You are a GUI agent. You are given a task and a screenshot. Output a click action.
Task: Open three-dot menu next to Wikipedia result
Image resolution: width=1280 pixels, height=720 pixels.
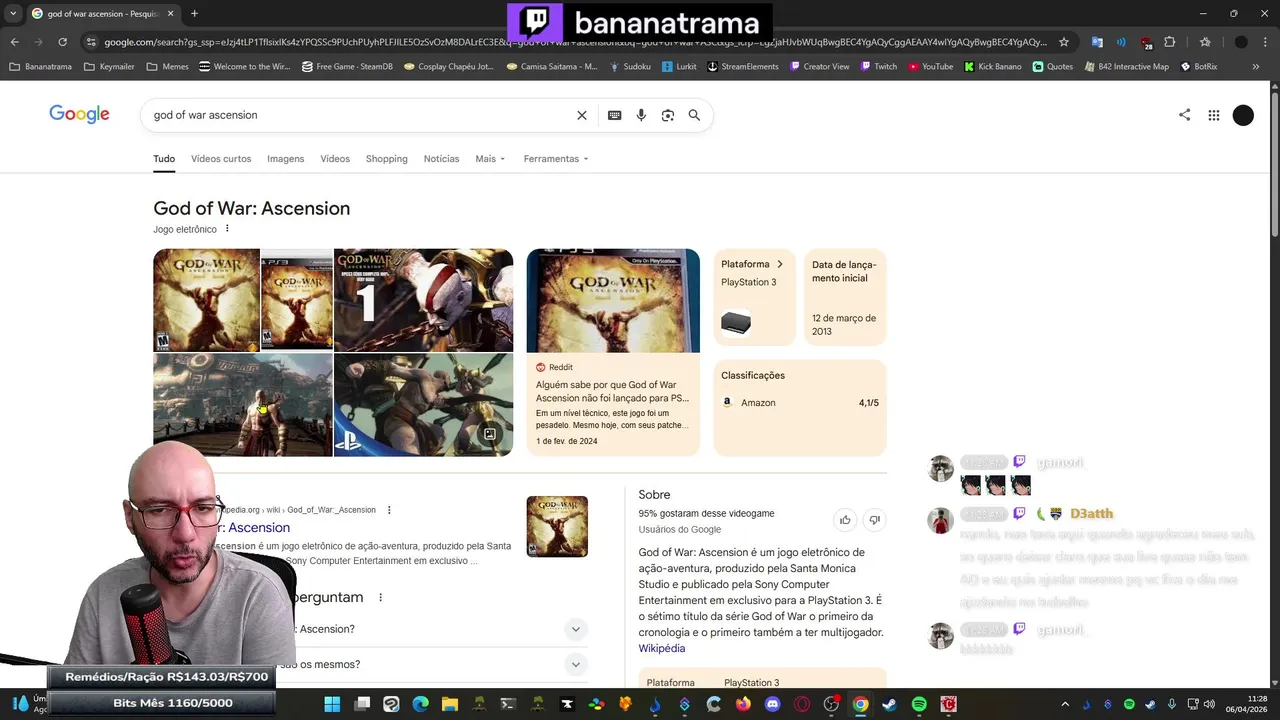point(389,510)
